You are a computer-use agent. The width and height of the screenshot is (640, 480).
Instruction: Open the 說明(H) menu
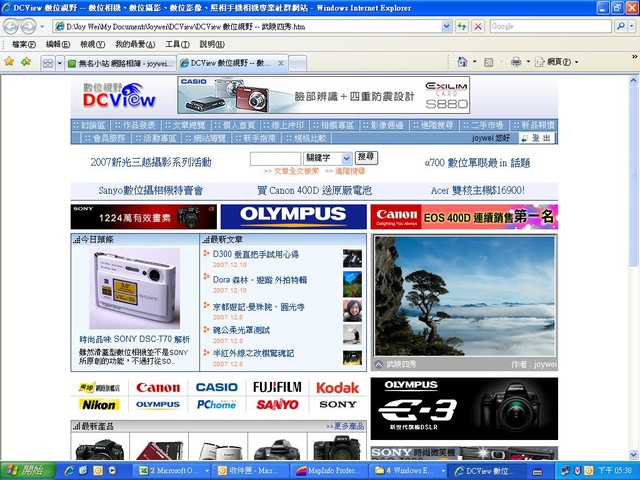click(x=212, y=44)
